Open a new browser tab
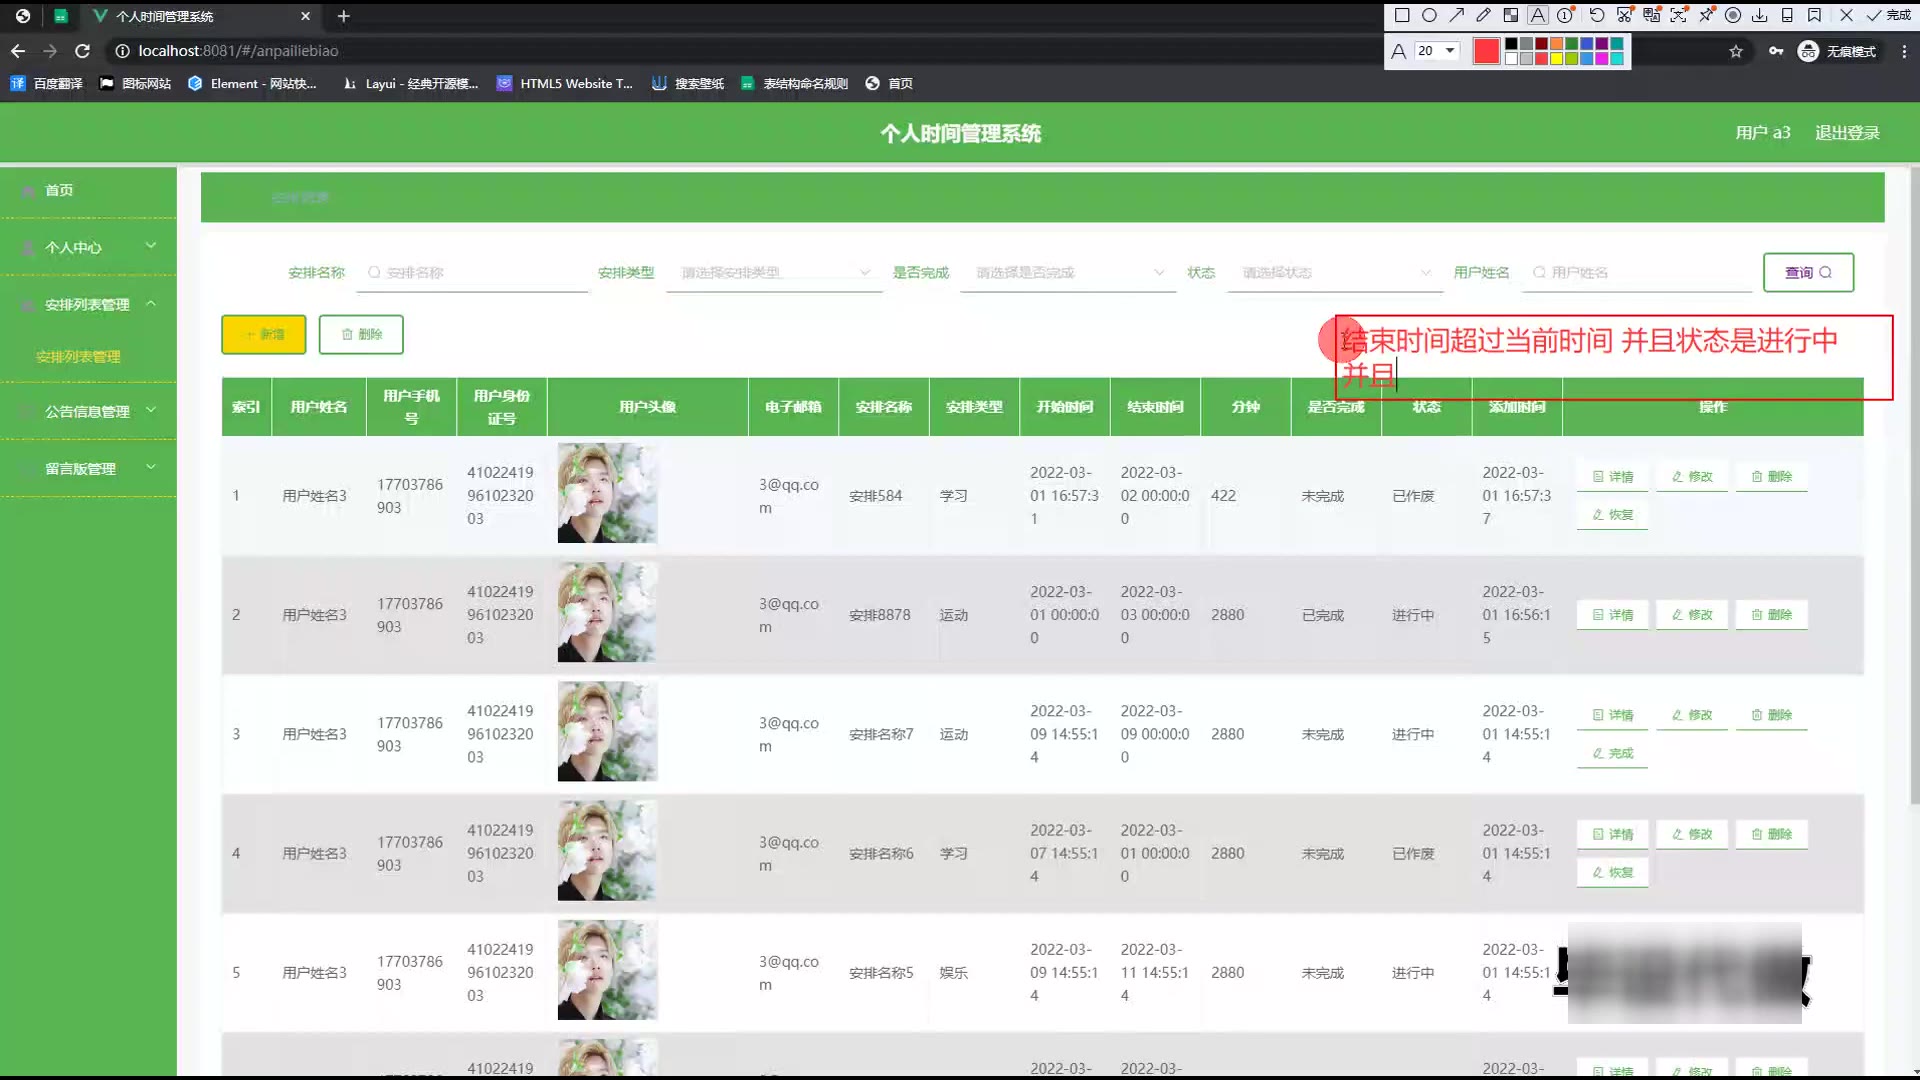1920x1080 pixels. pos(343,16)
